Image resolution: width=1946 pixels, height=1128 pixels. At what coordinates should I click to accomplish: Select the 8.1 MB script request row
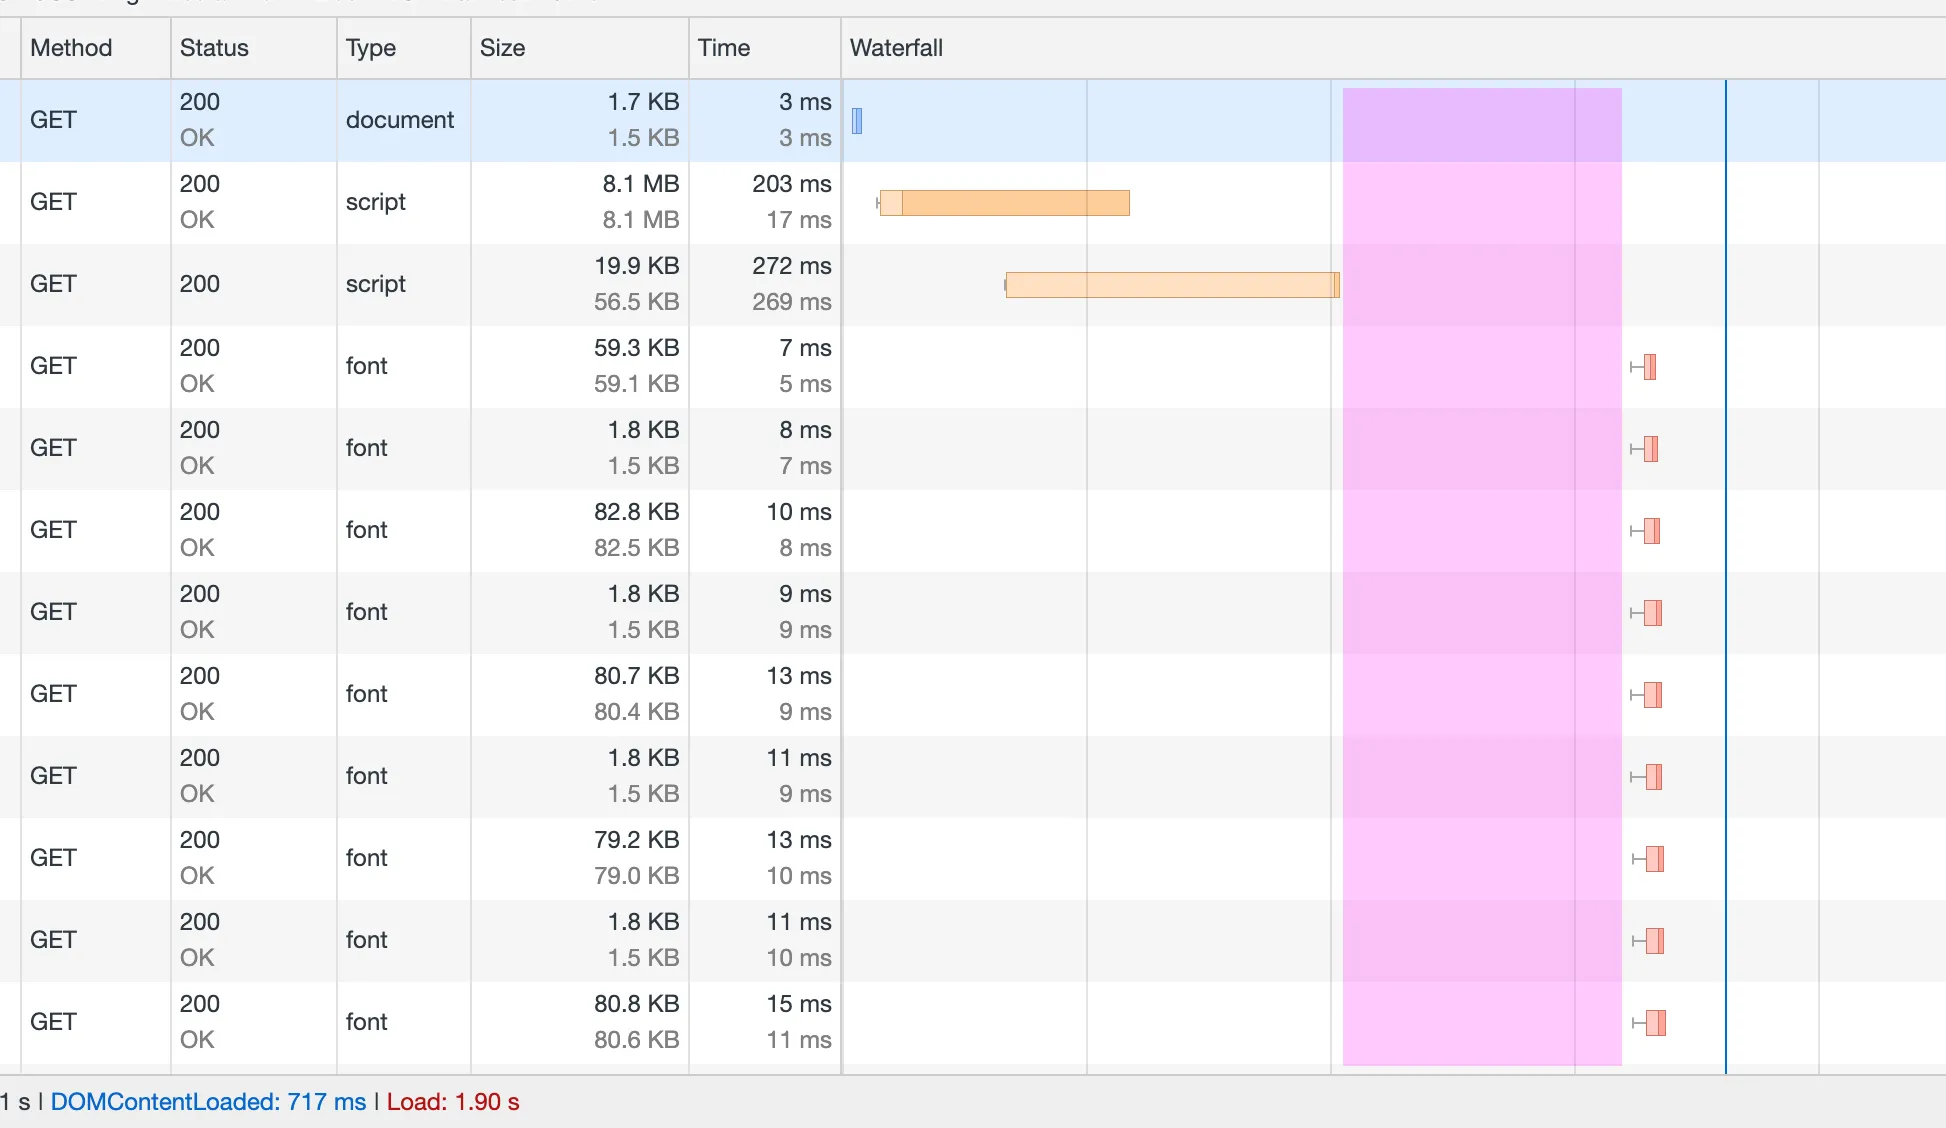pos(400,202)
